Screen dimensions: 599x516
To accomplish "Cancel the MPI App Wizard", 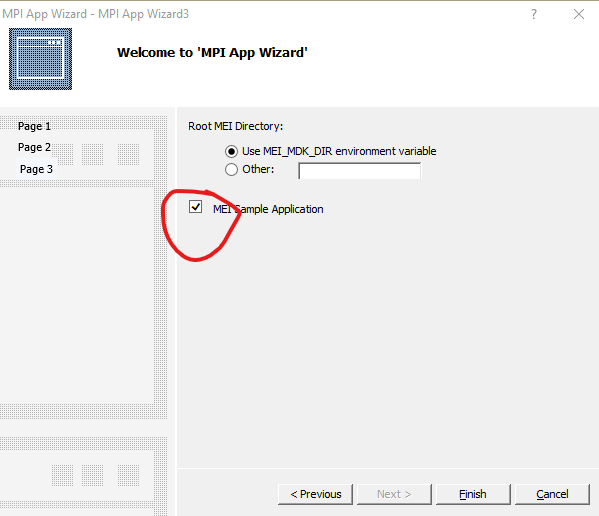I will [x=552, y=494].
